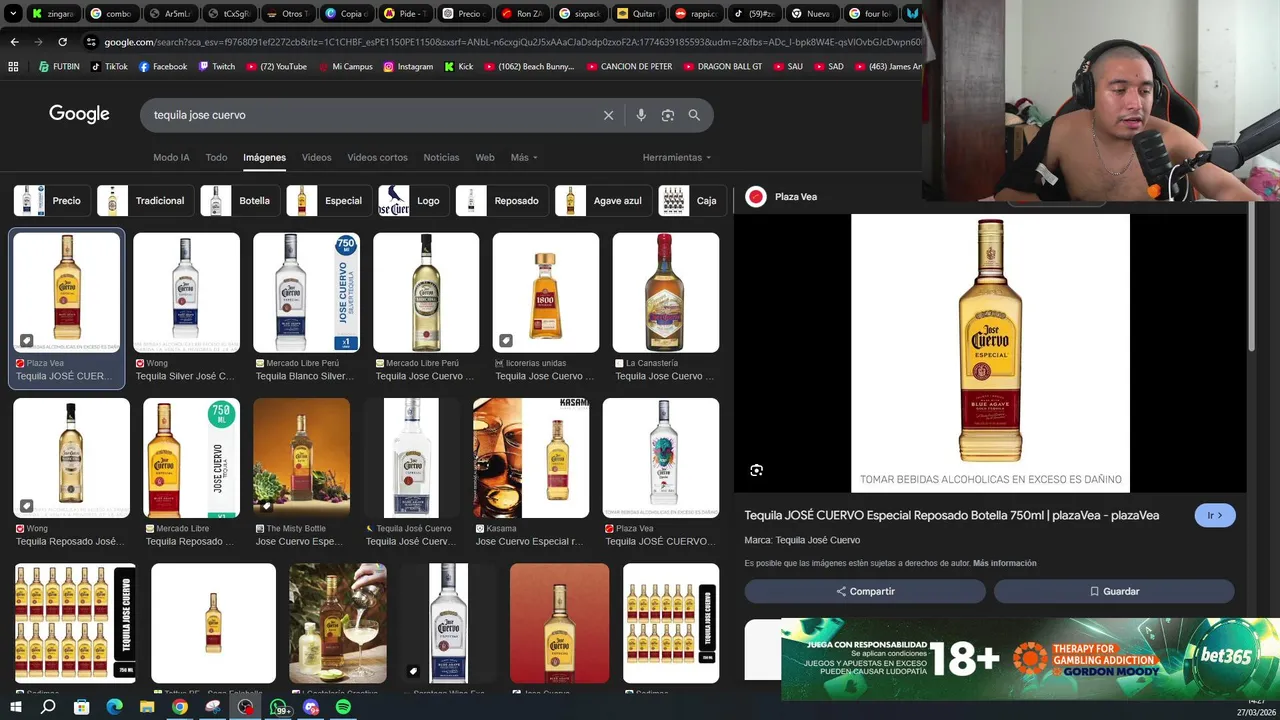Click the tequila jose cuervo search field
Screen dimensions: 1280x720
[370, 115]
